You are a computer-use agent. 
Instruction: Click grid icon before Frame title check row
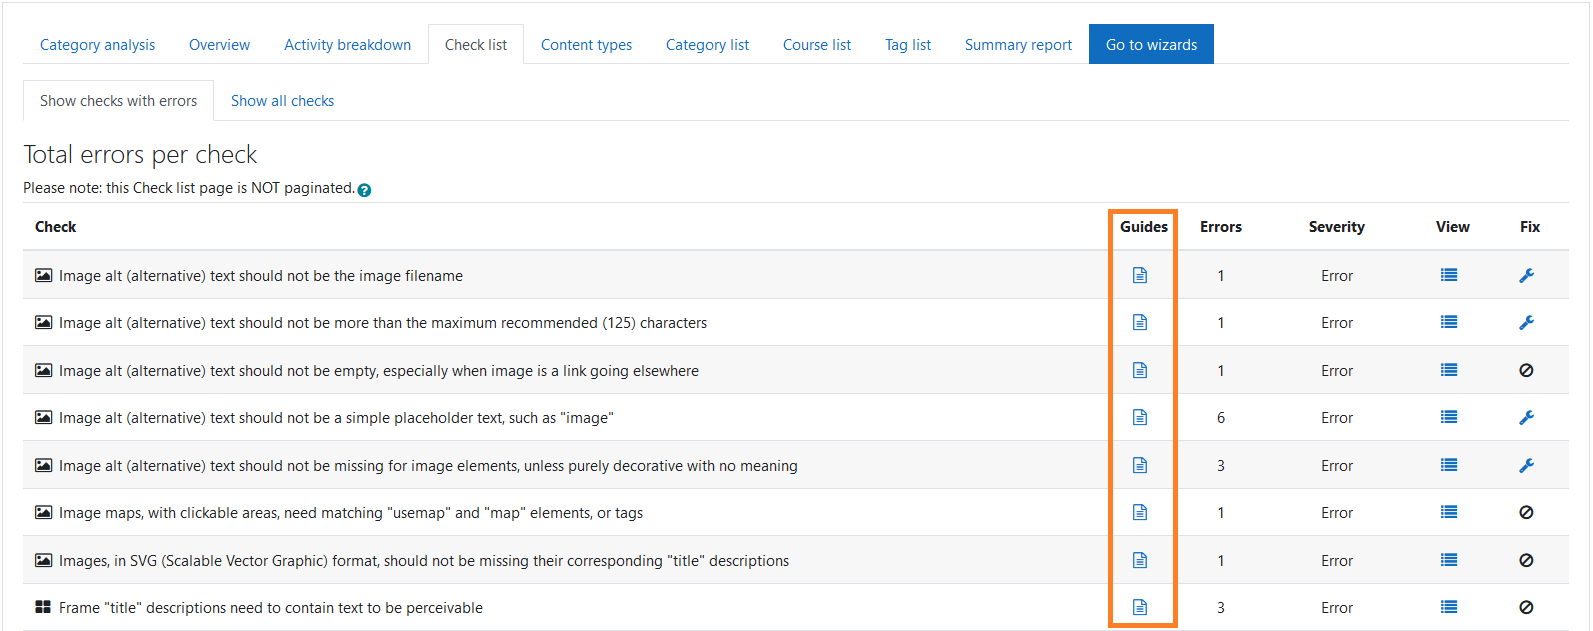[43, 607]
